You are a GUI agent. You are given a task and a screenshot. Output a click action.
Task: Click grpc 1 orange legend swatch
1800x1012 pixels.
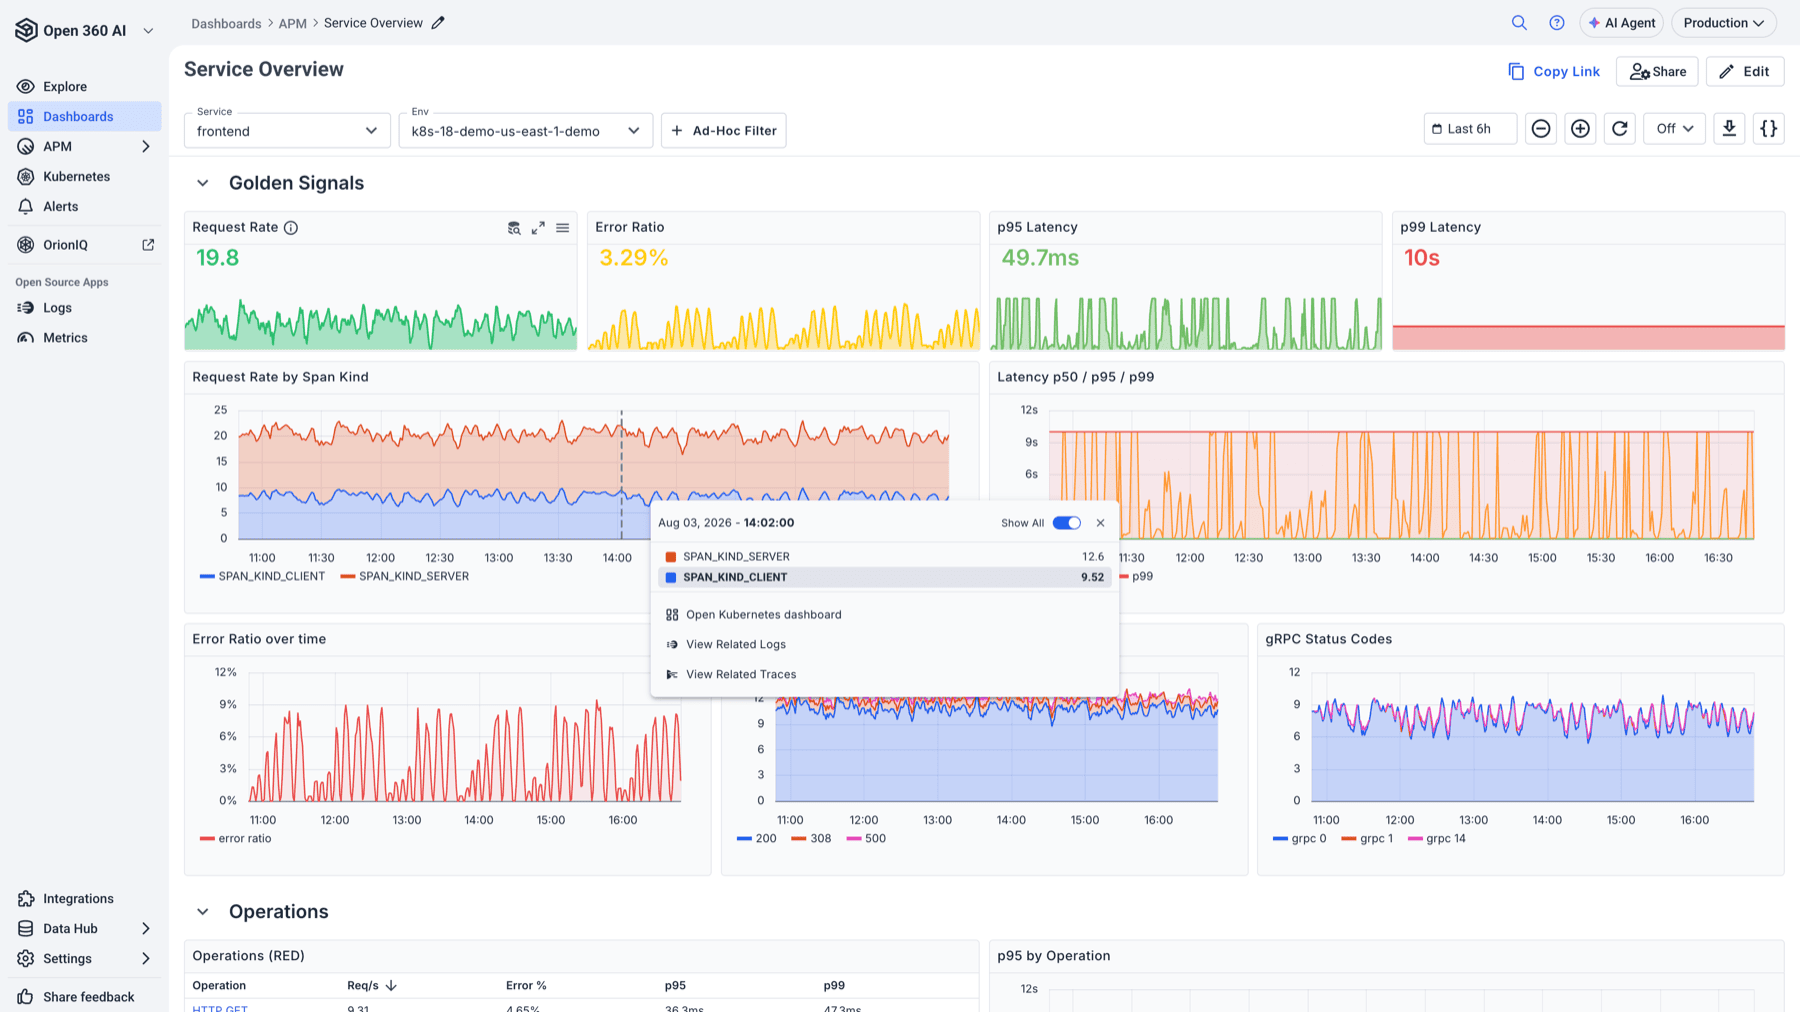(1348, 839)
